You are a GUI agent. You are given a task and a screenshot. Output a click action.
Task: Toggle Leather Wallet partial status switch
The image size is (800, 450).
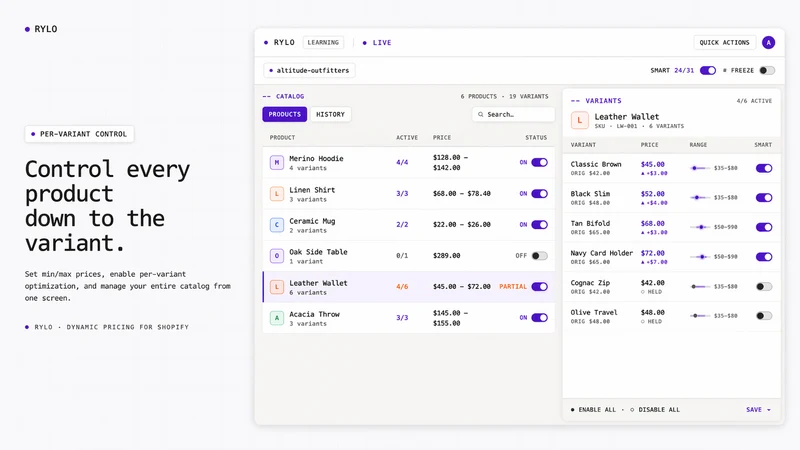coord(539,287)
